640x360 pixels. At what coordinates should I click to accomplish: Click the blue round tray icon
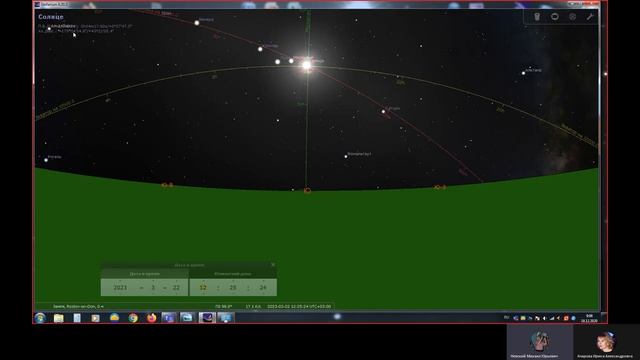click(x=573, y=318)
